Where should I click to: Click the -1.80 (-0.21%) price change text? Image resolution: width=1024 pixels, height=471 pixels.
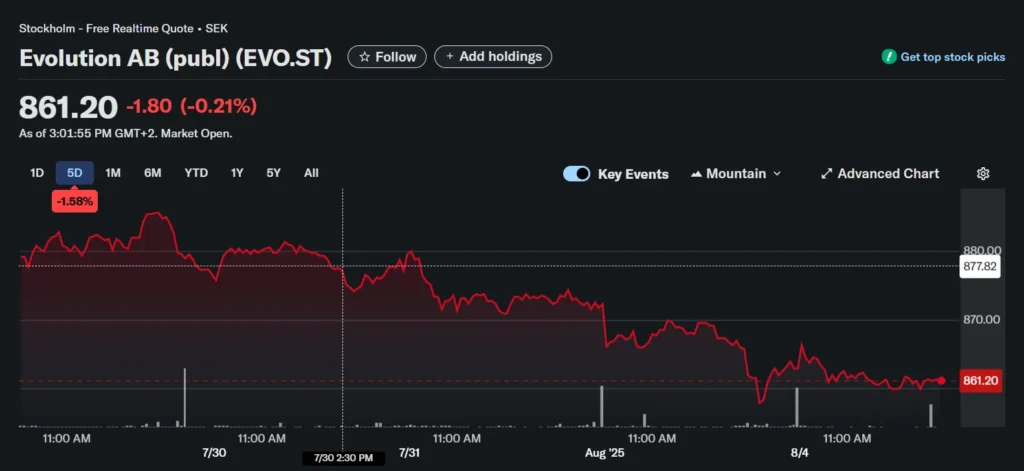[x=191, y=106]
